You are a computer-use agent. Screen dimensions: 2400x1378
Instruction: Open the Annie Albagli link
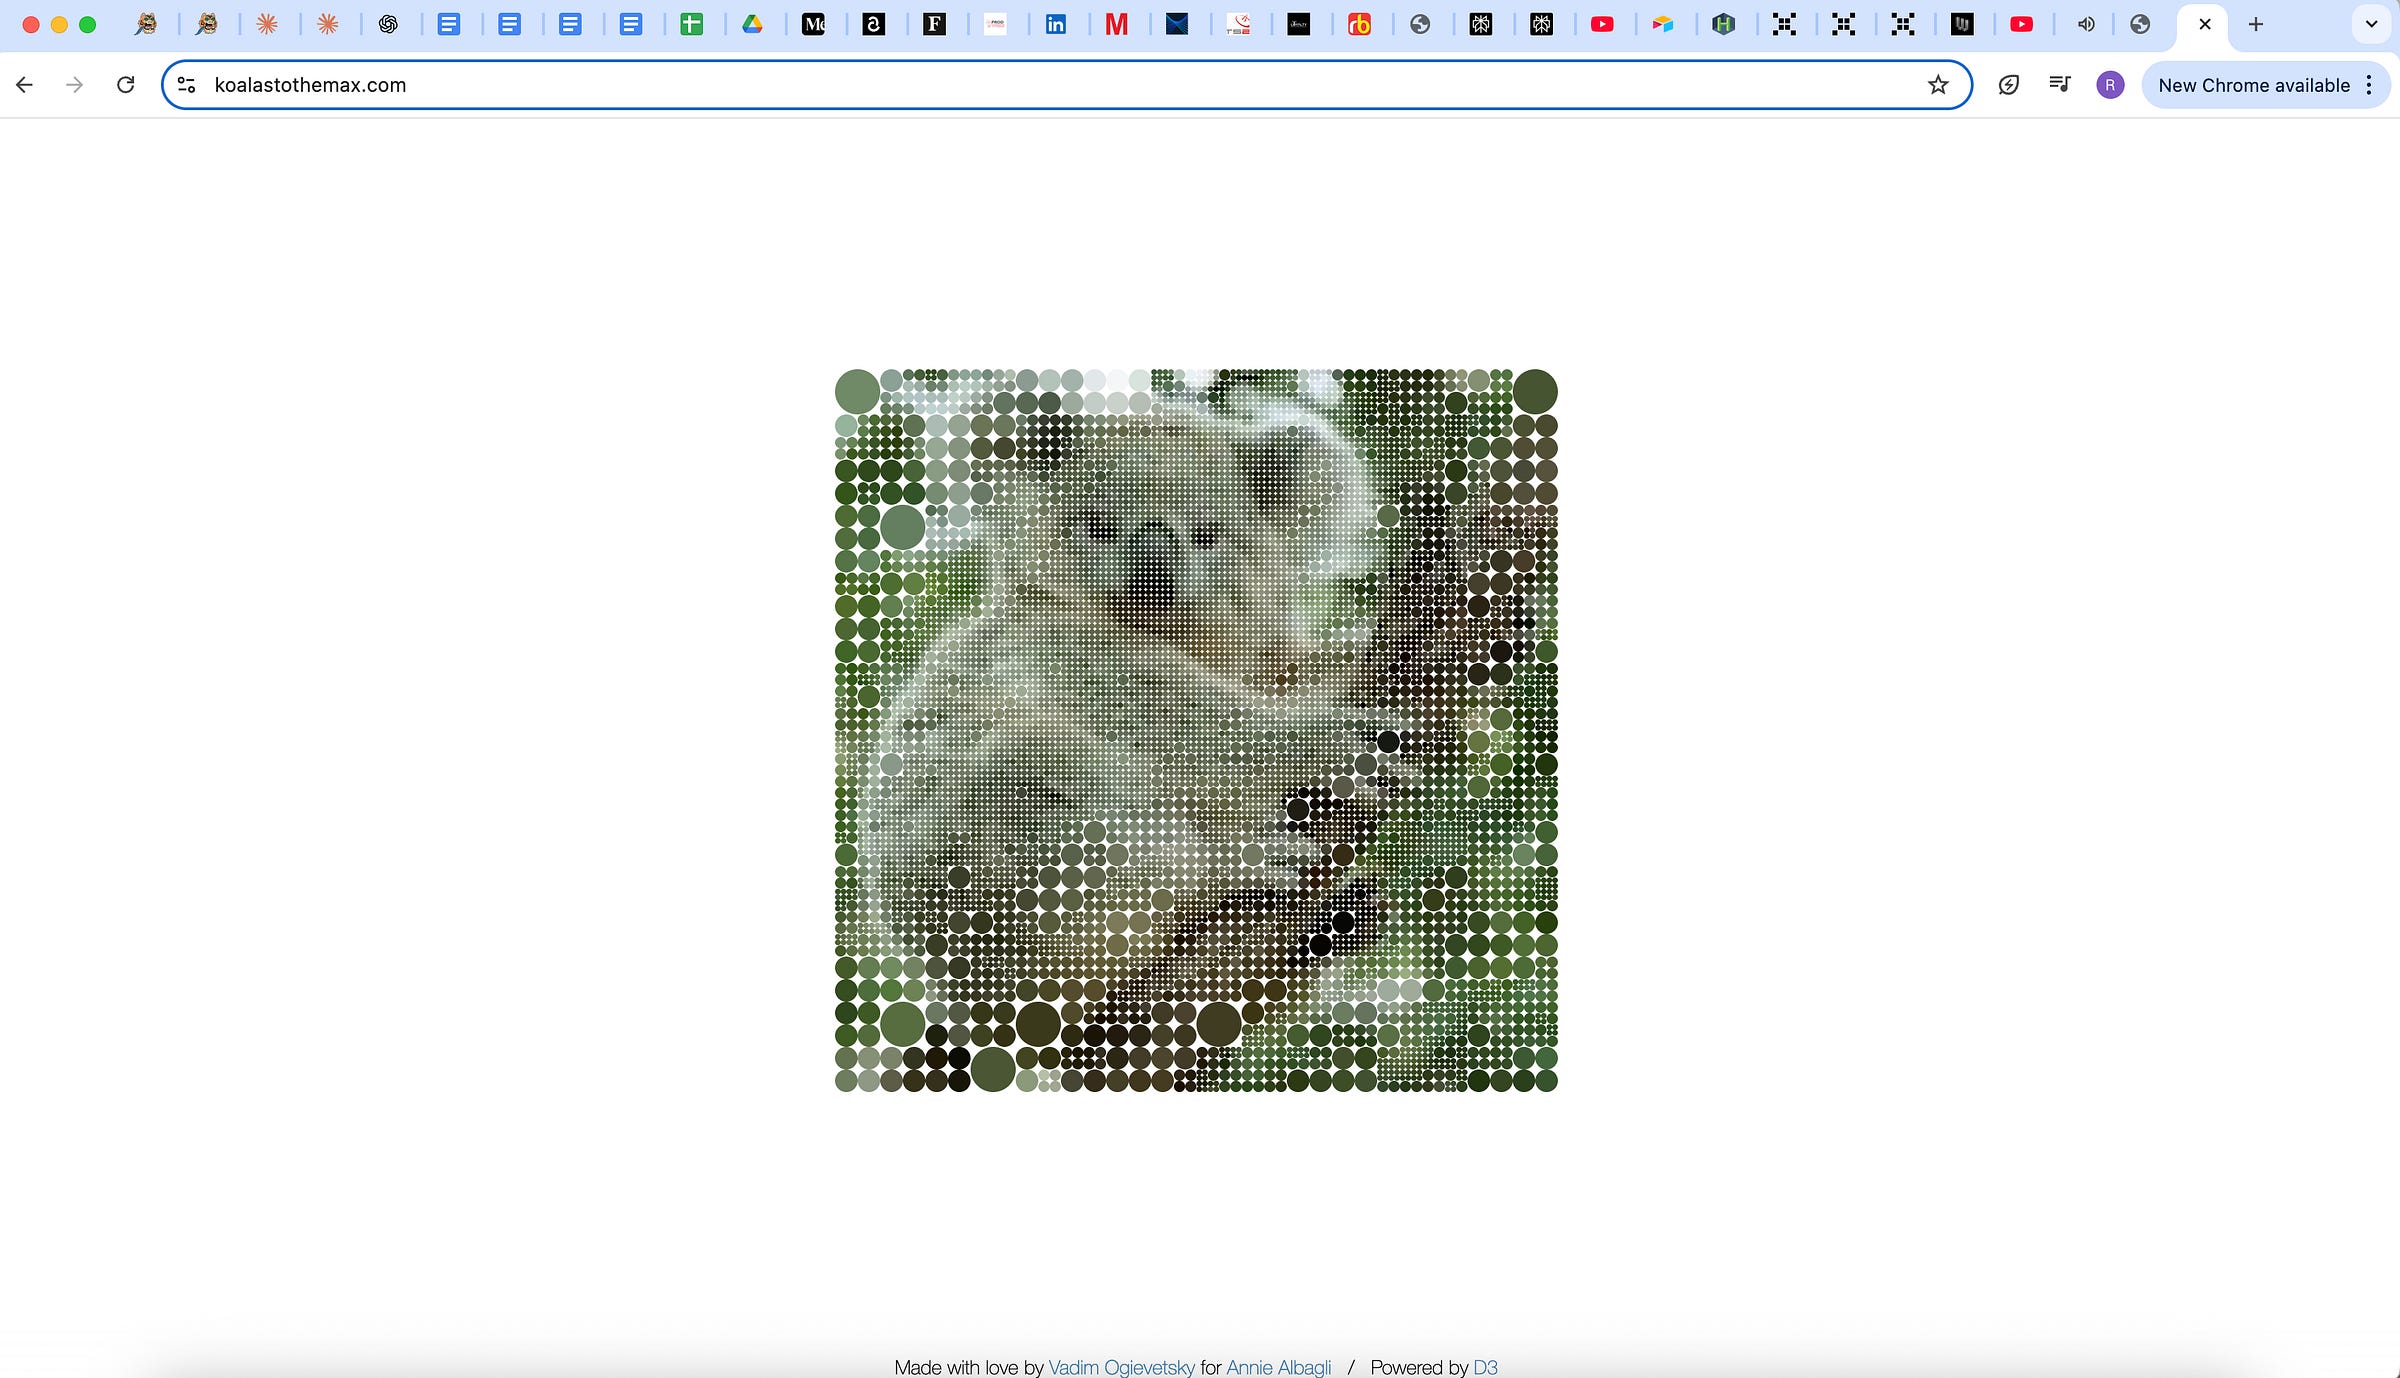pyautogui.click(x=1278, y=1367)
